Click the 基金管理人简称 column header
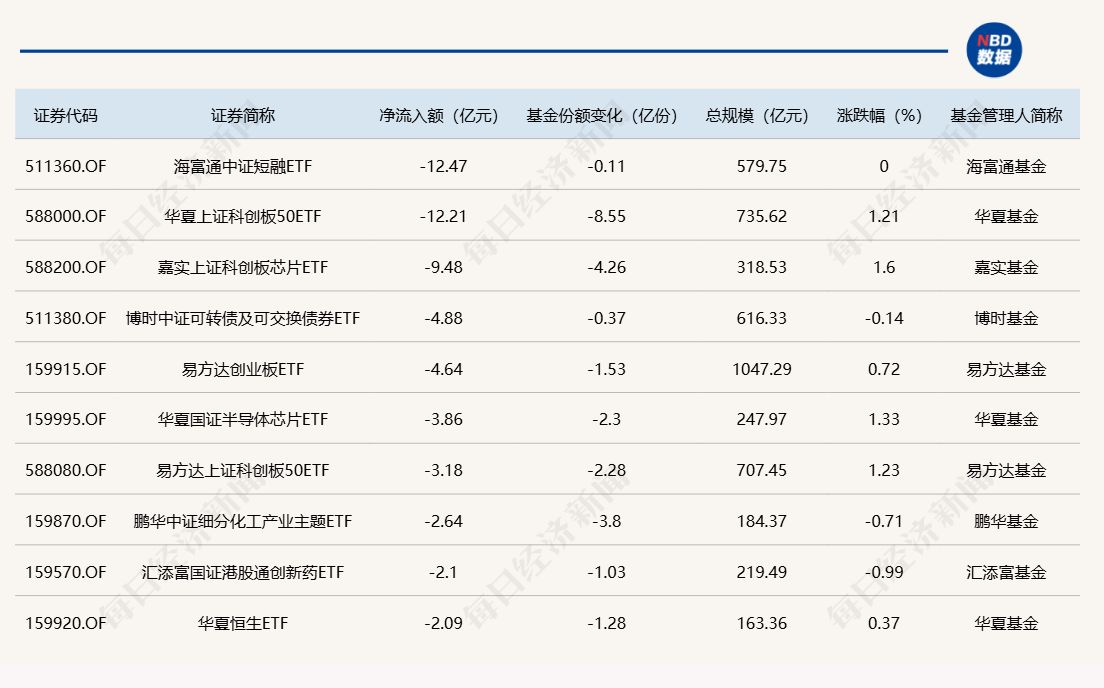Screen dimensions: 1104x688 tap(1006, 115)
